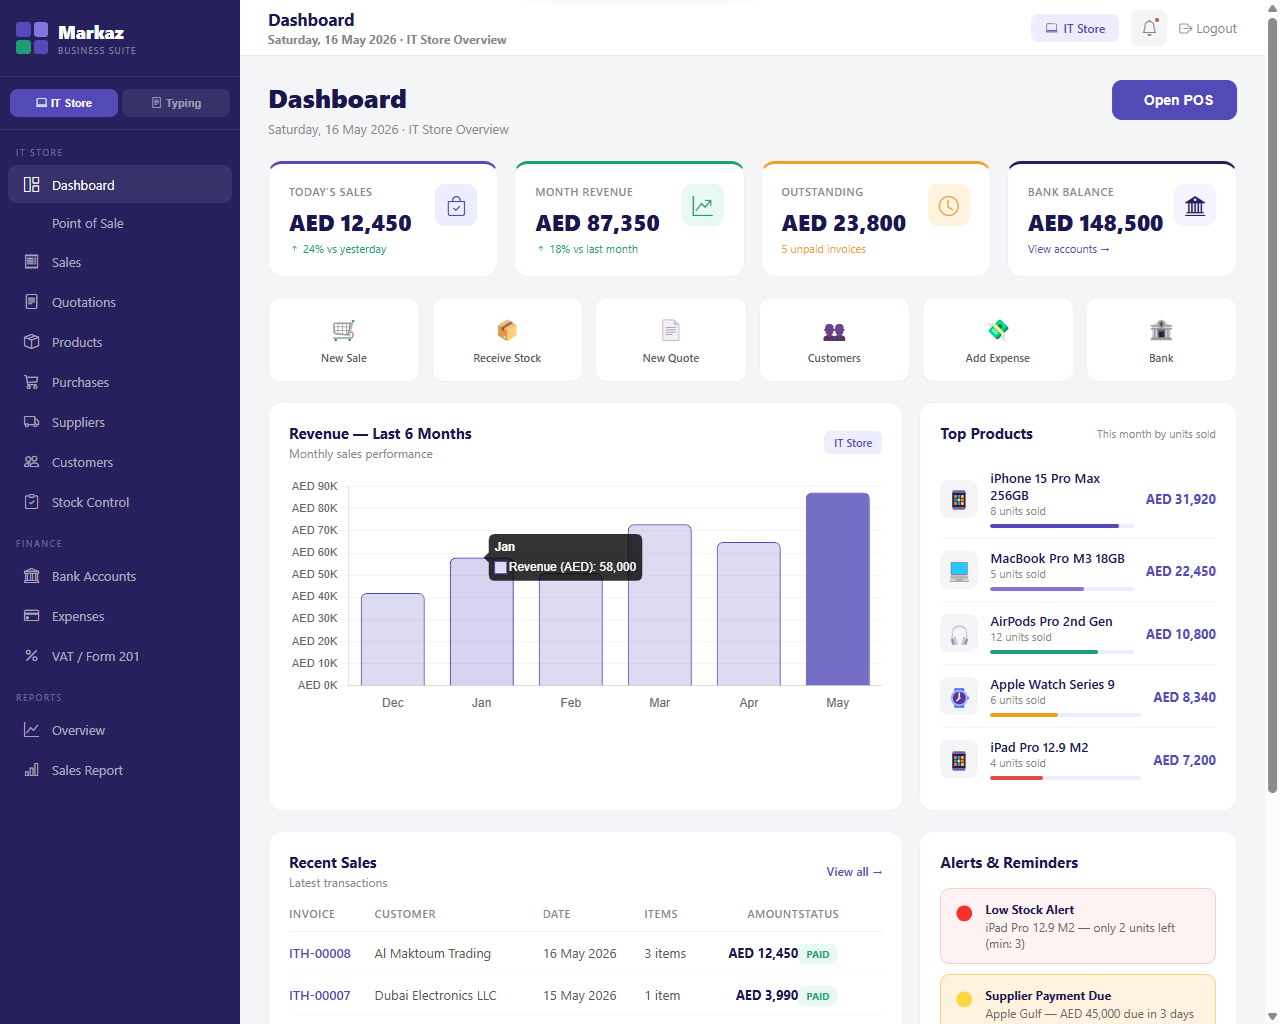Viewport: 1280px width, 1024px height.
Task: Click the VAT percent sidebar icon
Action: (x=32, y=656)
